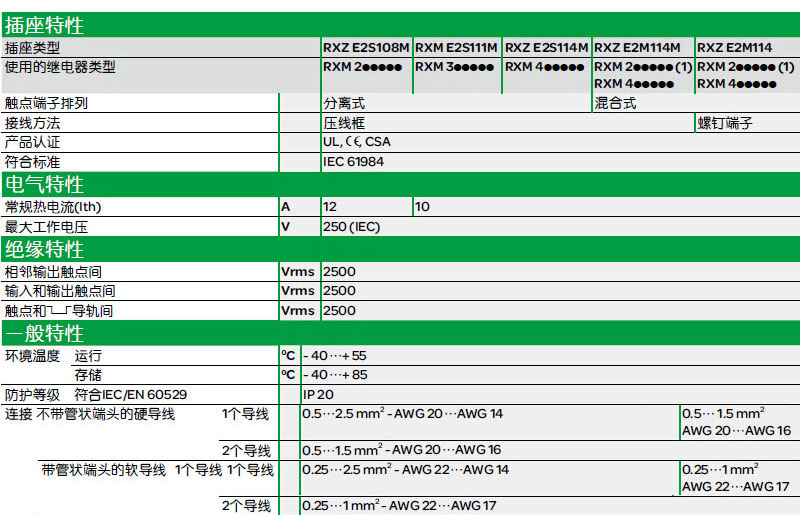Select the 接线方法 row label

pos(32,123)
